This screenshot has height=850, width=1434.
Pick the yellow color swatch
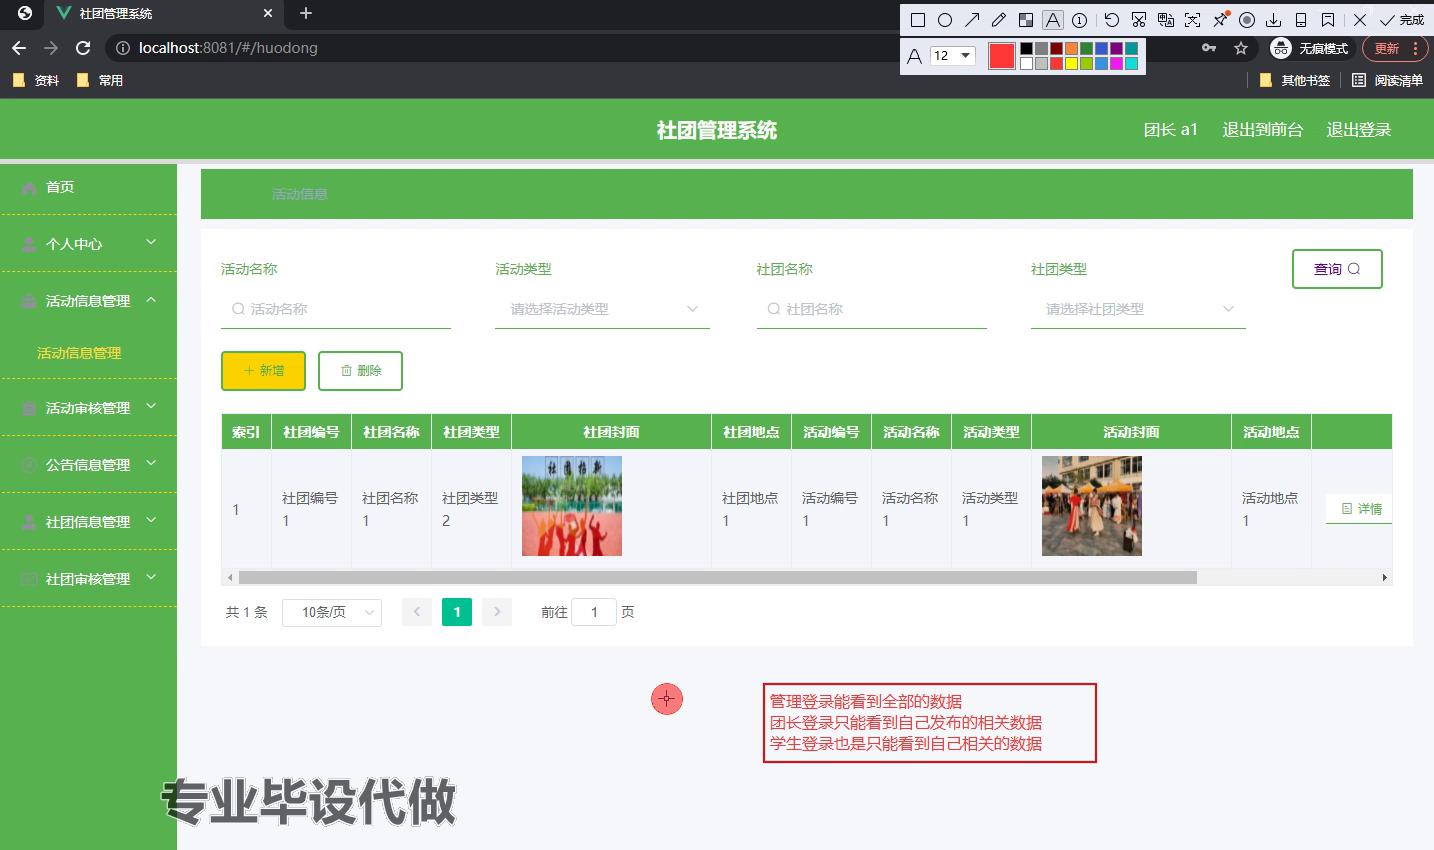pyautogui.click(x=1071, y=64)
